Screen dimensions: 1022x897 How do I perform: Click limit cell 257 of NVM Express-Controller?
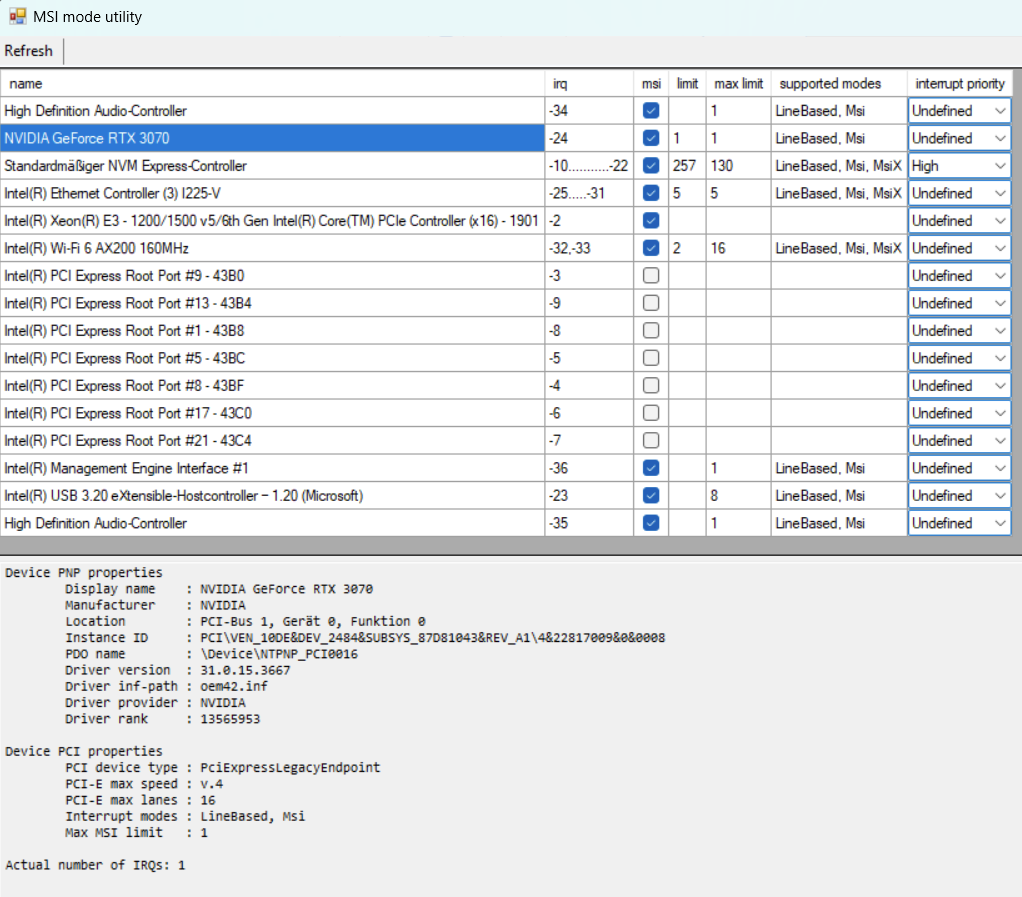[687, 166]
